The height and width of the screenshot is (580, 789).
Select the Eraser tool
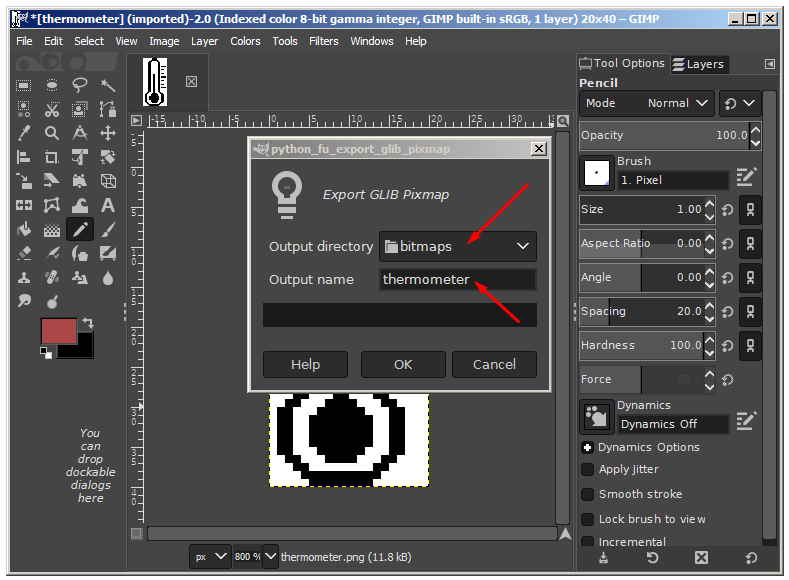click(24, 254)
